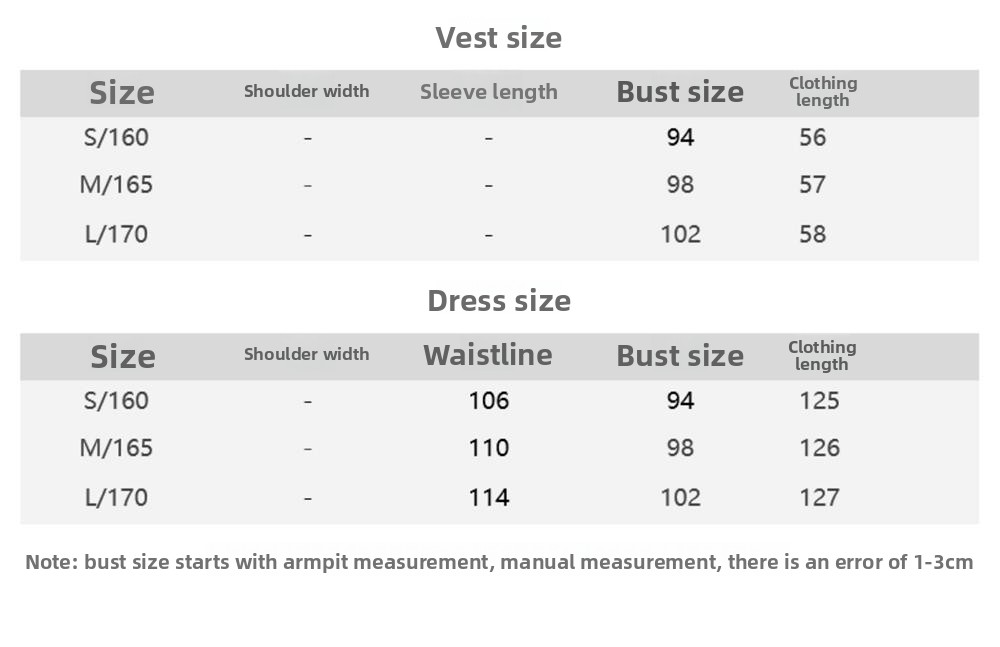Click the Vest size heading
This screenshot has width=1000, height=647.
(499, 38)
